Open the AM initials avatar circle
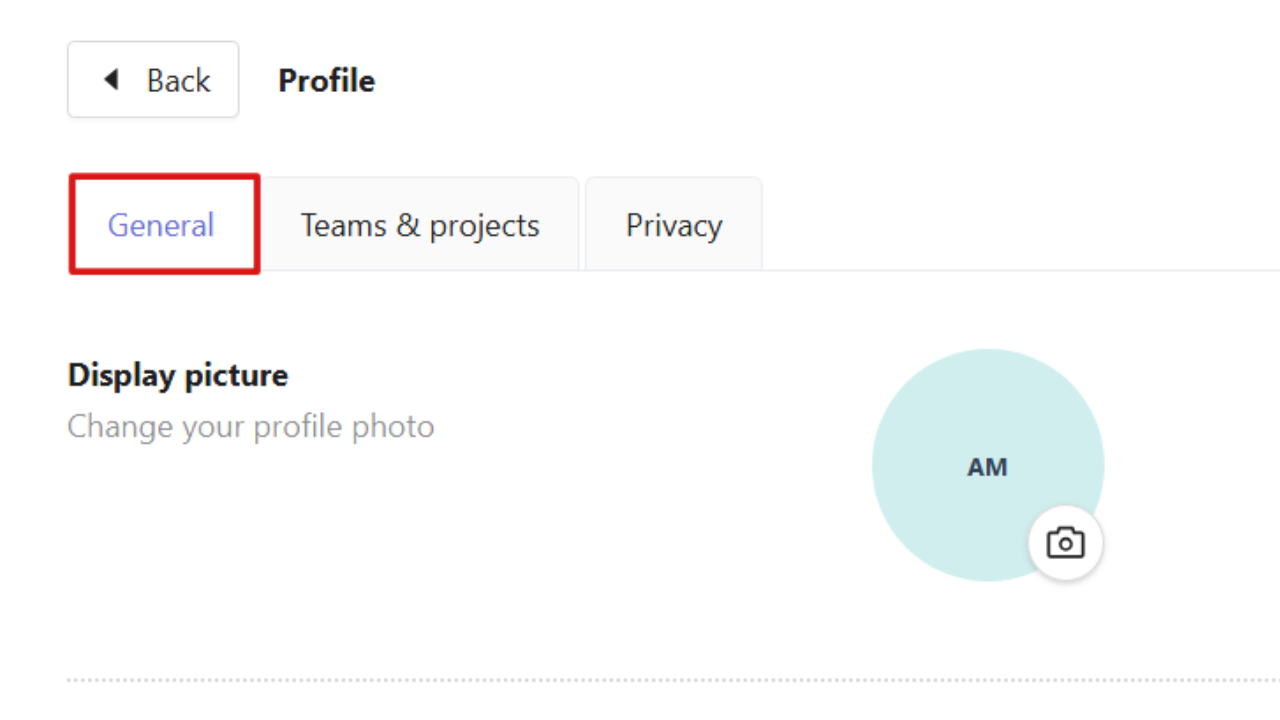Viewport: 1280px width, 720px height. tap(988, 465)
